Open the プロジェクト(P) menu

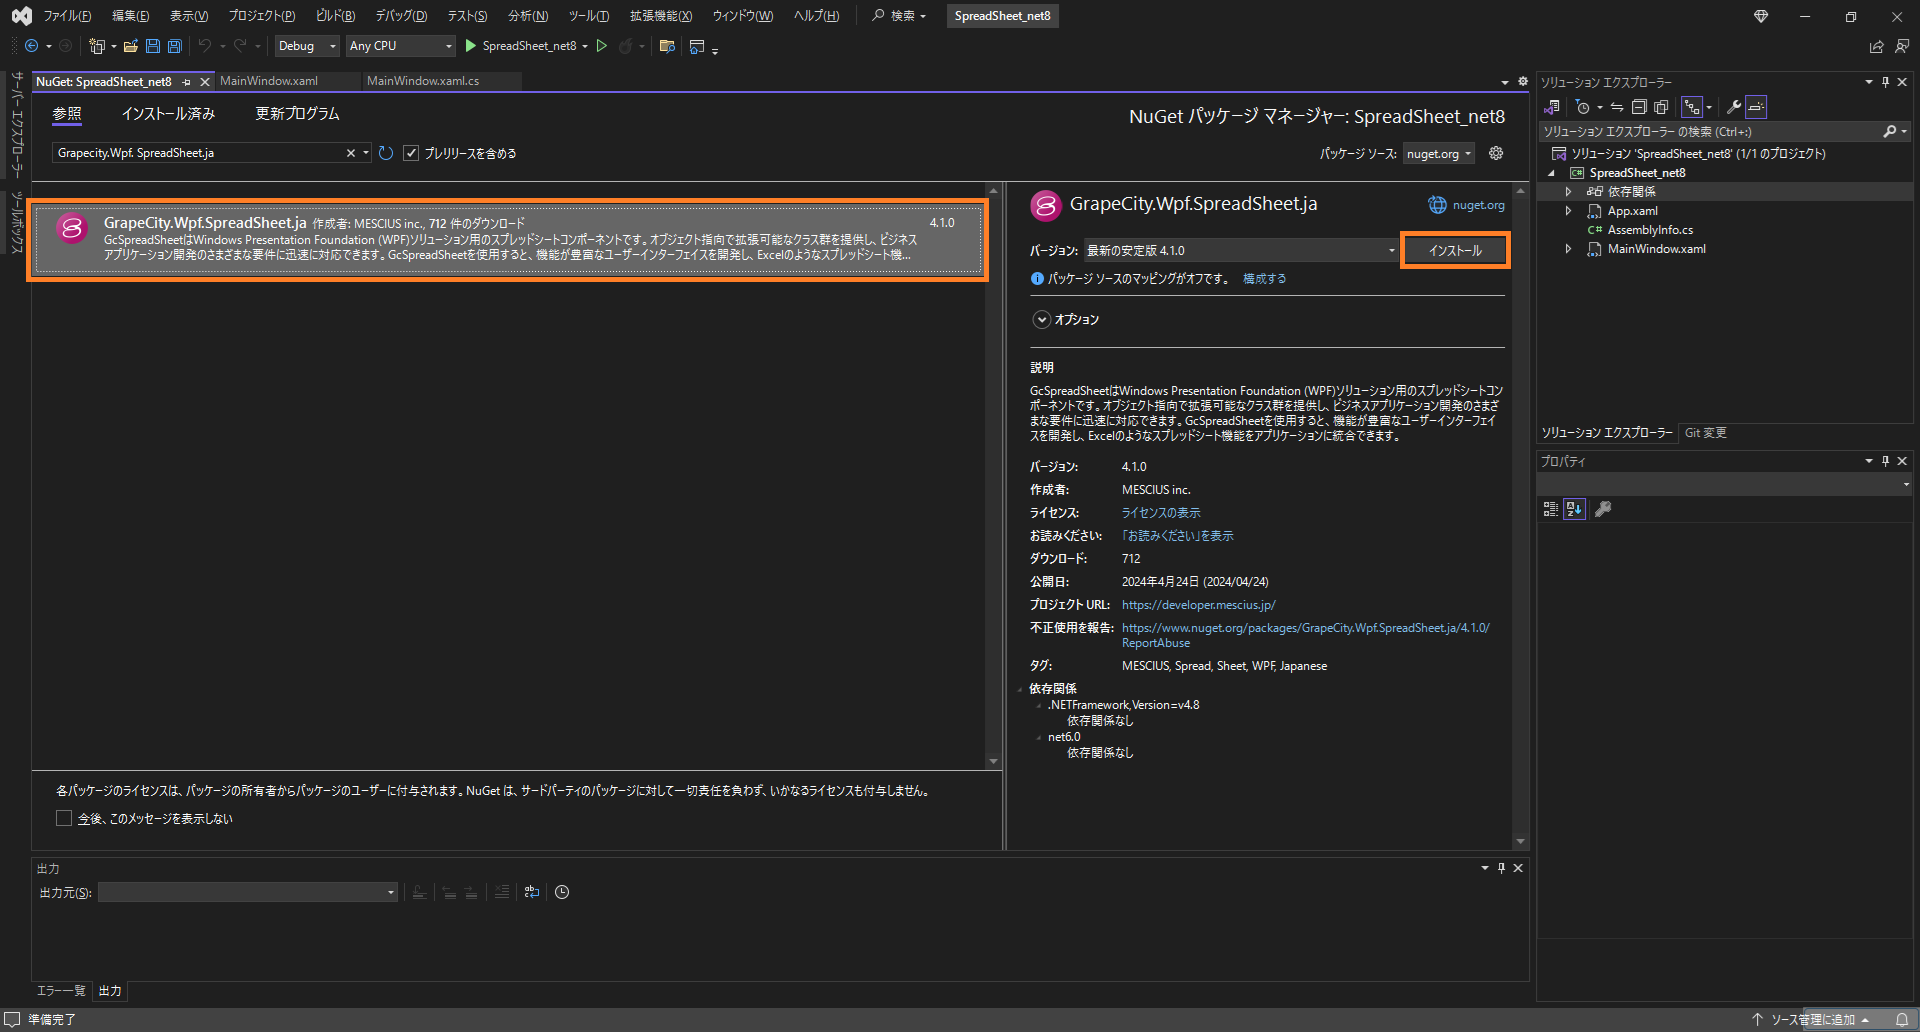pos(262,16)
